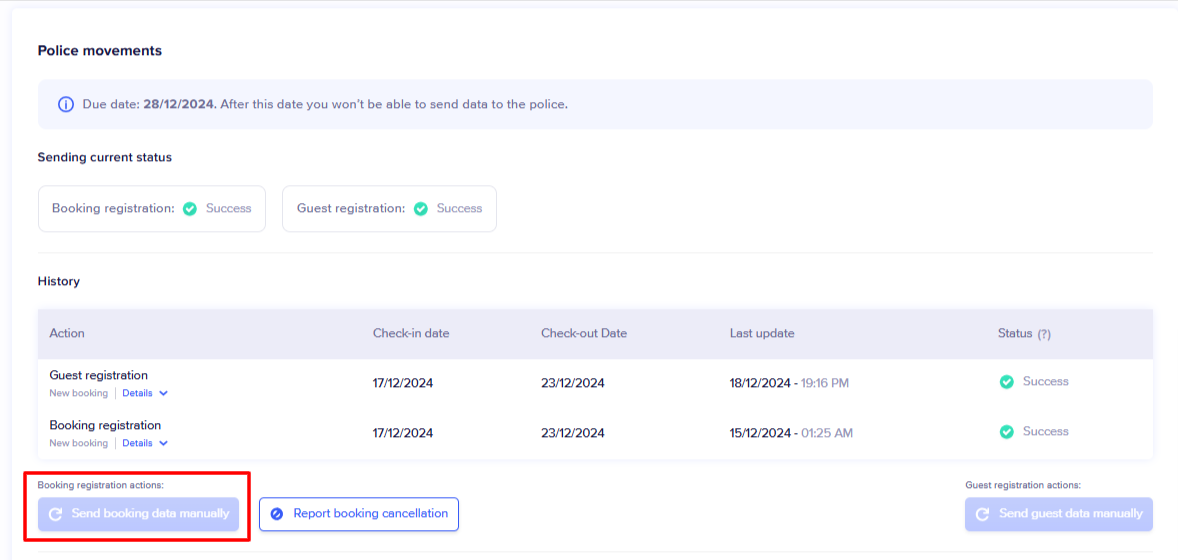Select the Check-out Date column header
Screen dimensions: 1178x560
[584, 333]
